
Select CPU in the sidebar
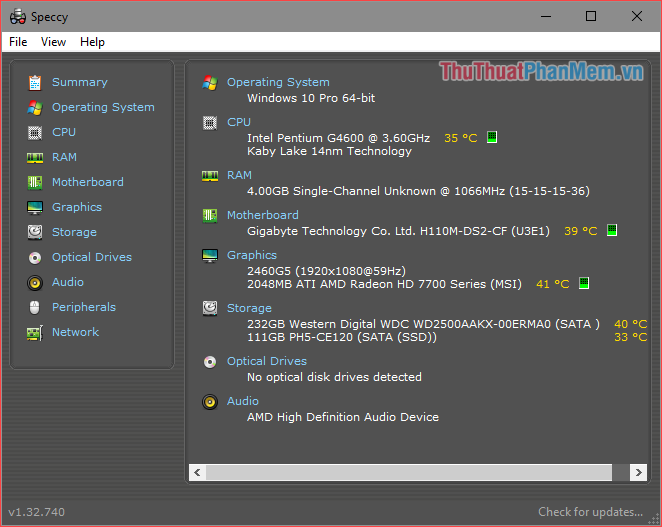point(64,132)
